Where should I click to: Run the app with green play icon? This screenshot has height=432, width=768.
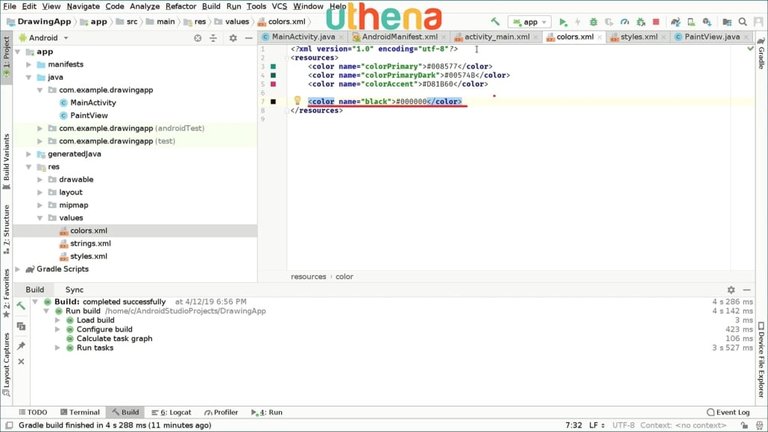[x=563, y=21]
